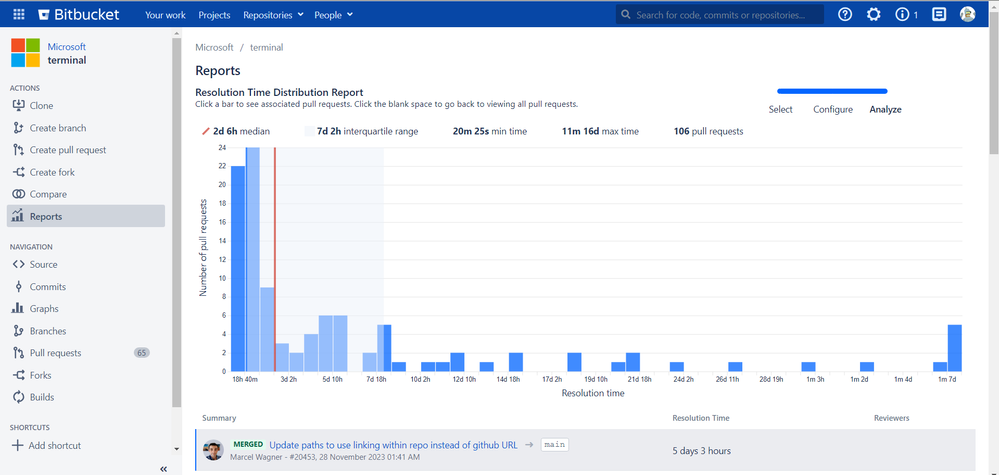Click the 65 pull requests badge
The image size is (999, 475).
pyautogui.click(x=141, y=353)
